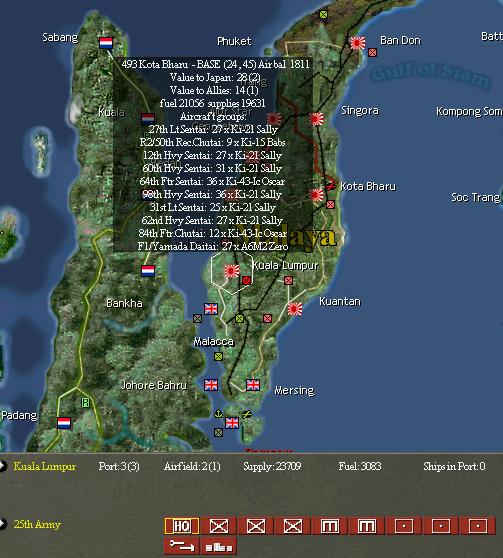
Task: Click the 'F1/Yamada Daitai' Zero group line
Action: click(213, 246)
